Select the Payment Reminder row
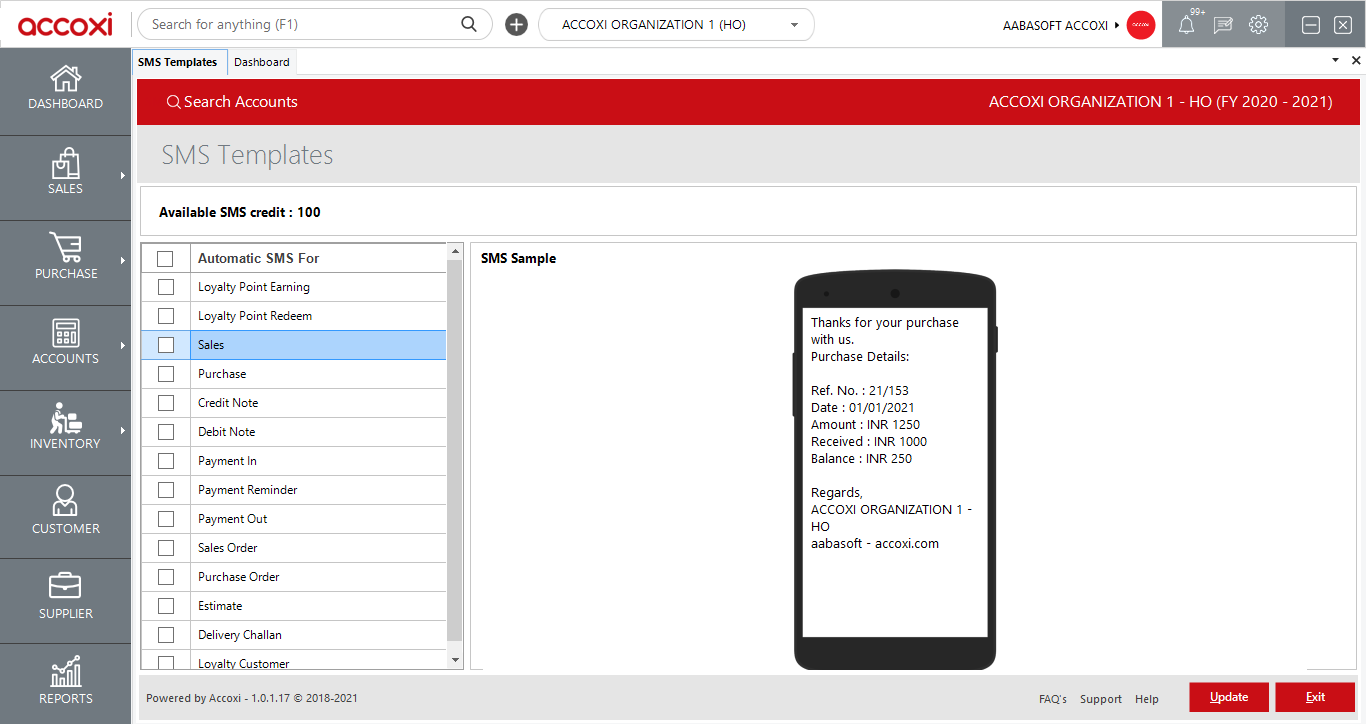Viewport: 1366px width, 724px height. (294, 490)
